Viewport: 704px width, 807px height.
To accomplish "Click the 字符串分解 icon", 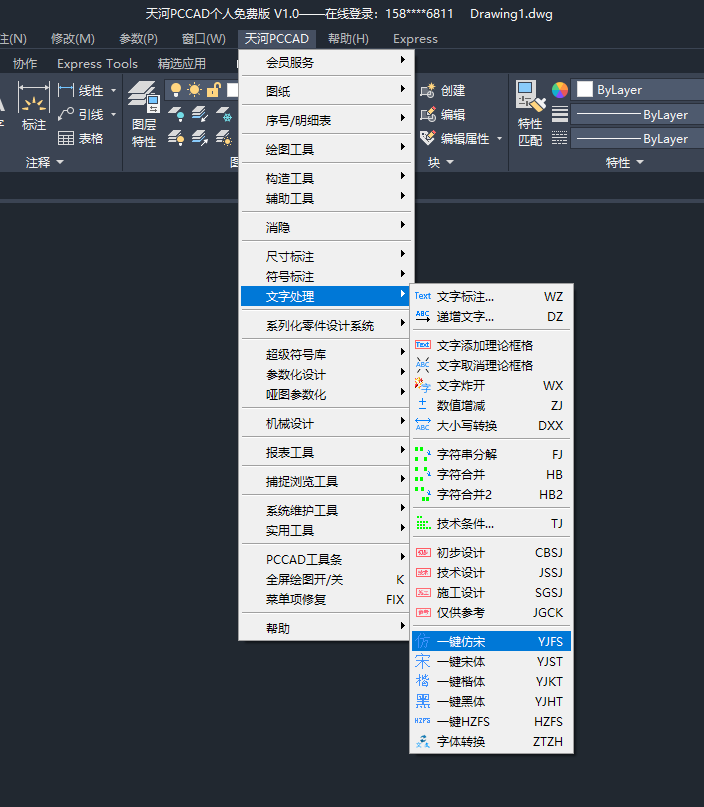I will pyautogui.click(x=423, y=454).
